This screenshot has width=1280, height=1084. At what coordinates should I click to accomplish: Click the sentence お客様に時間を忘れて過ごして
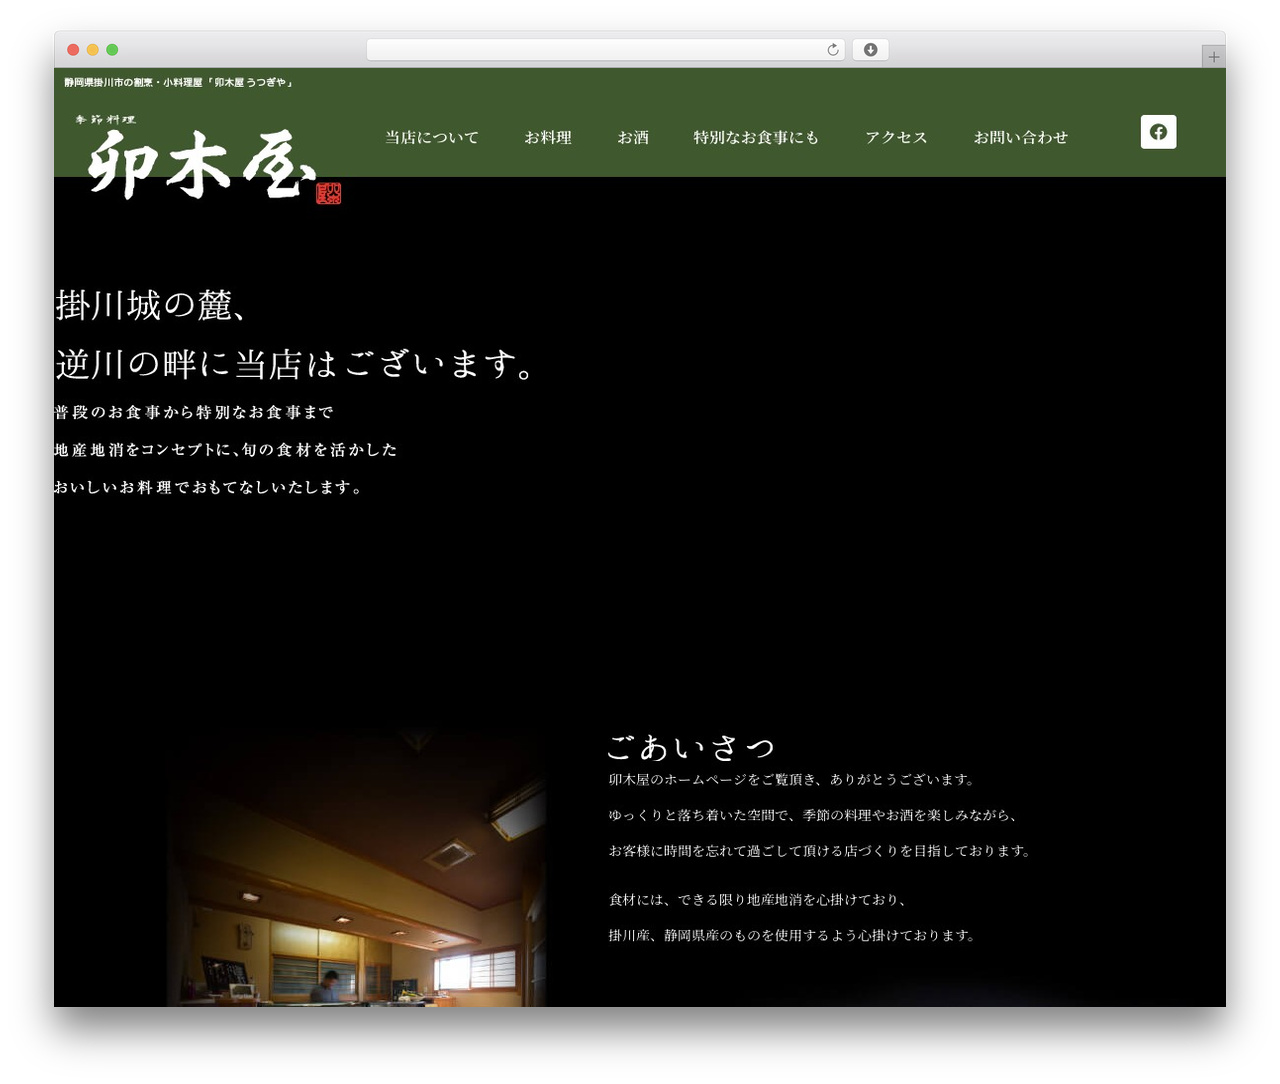pos(822,851)
